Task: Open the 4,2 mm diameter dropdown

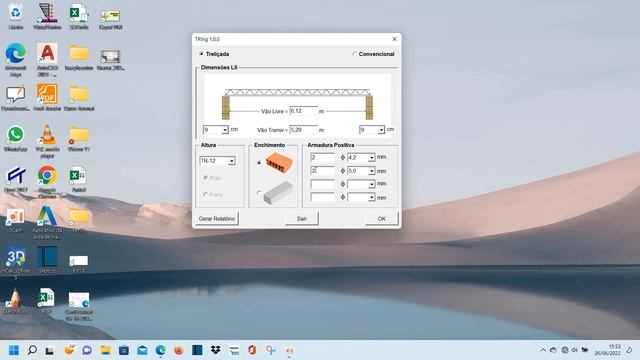Action: point(371,158)
